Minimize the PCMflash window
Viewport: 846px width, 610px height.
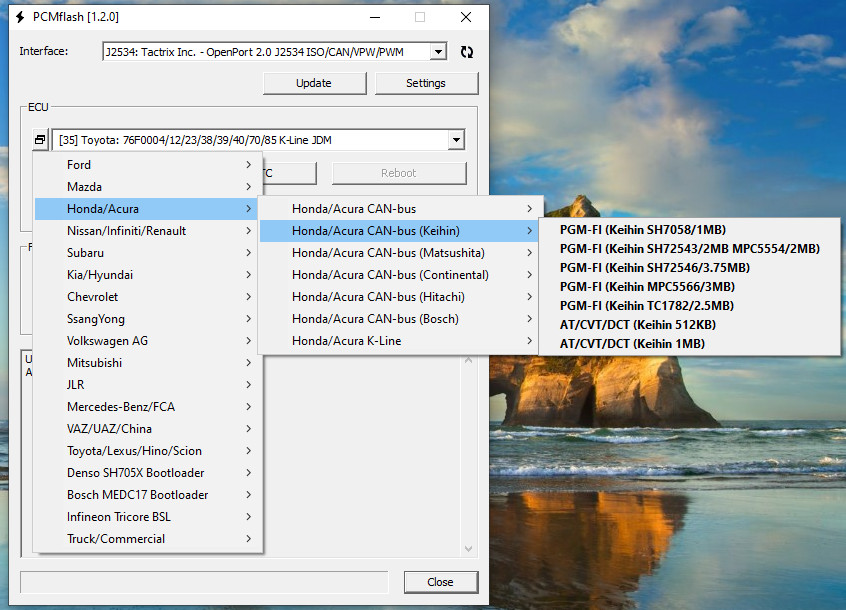click(x=375, y=17)
